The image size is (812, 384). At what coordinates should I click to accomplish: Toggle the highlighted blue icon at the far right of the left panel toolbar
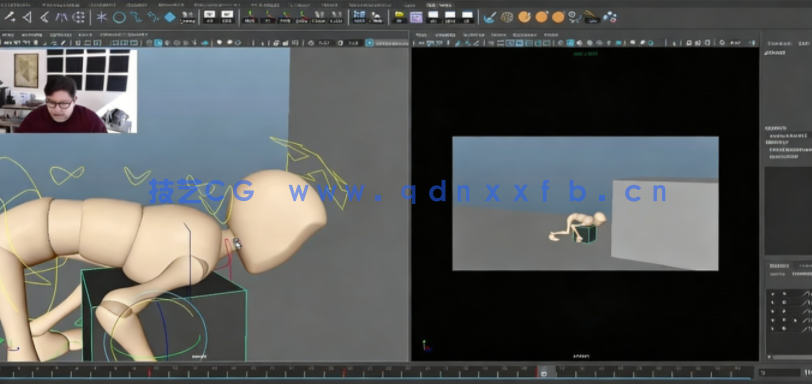click(x=369, y=43)
